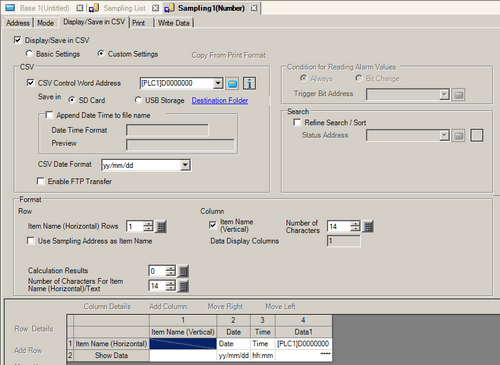Click the [PLC1]D0000000 cell in table
The width and height of the screenshot is (500, 365).
click(303, 343)
